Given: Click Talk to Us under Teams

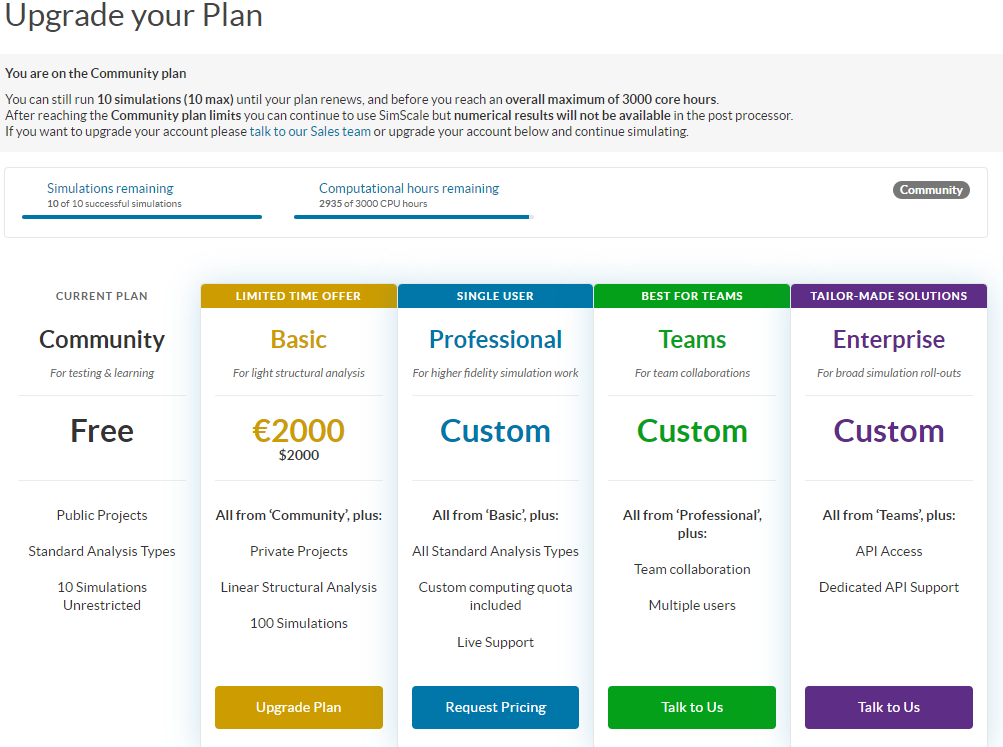Looking at the screenshot, I should [x=692, y=707].
